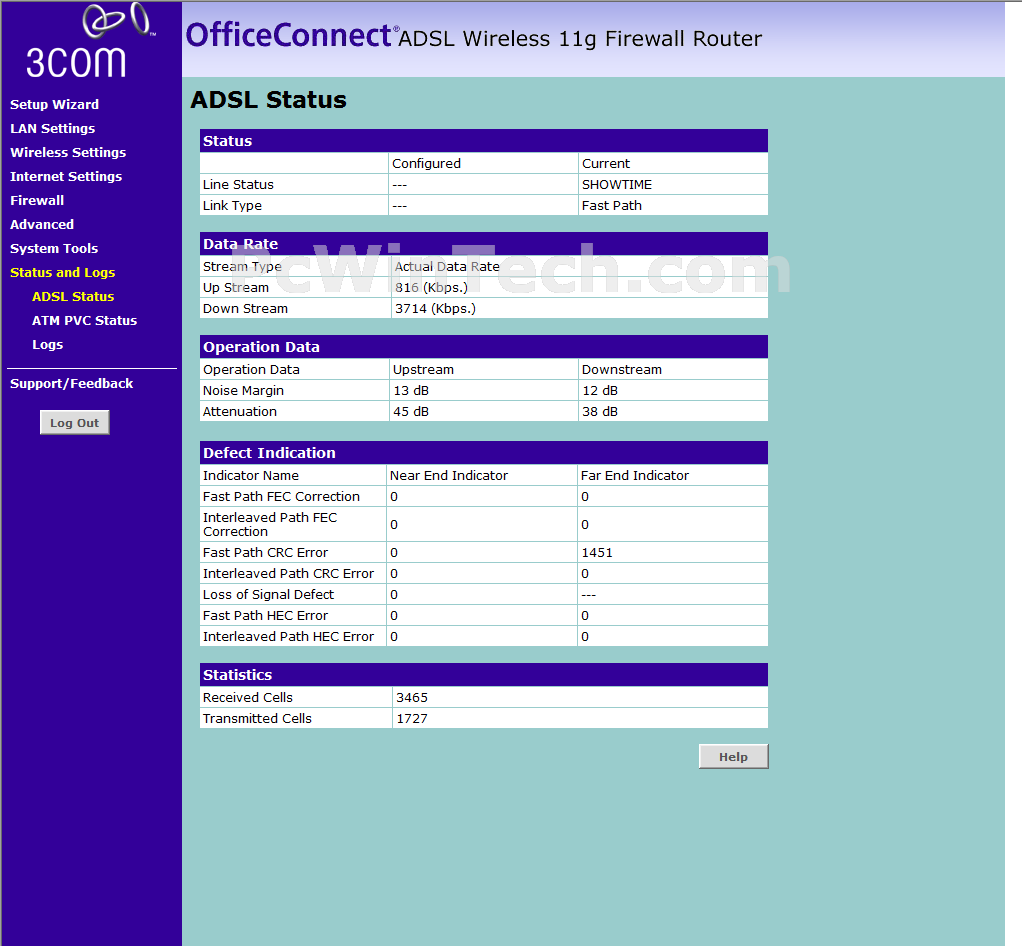Select the 12 dB downstream noise margin
Screen dimensions: 1022x946
tap(600, 391)
